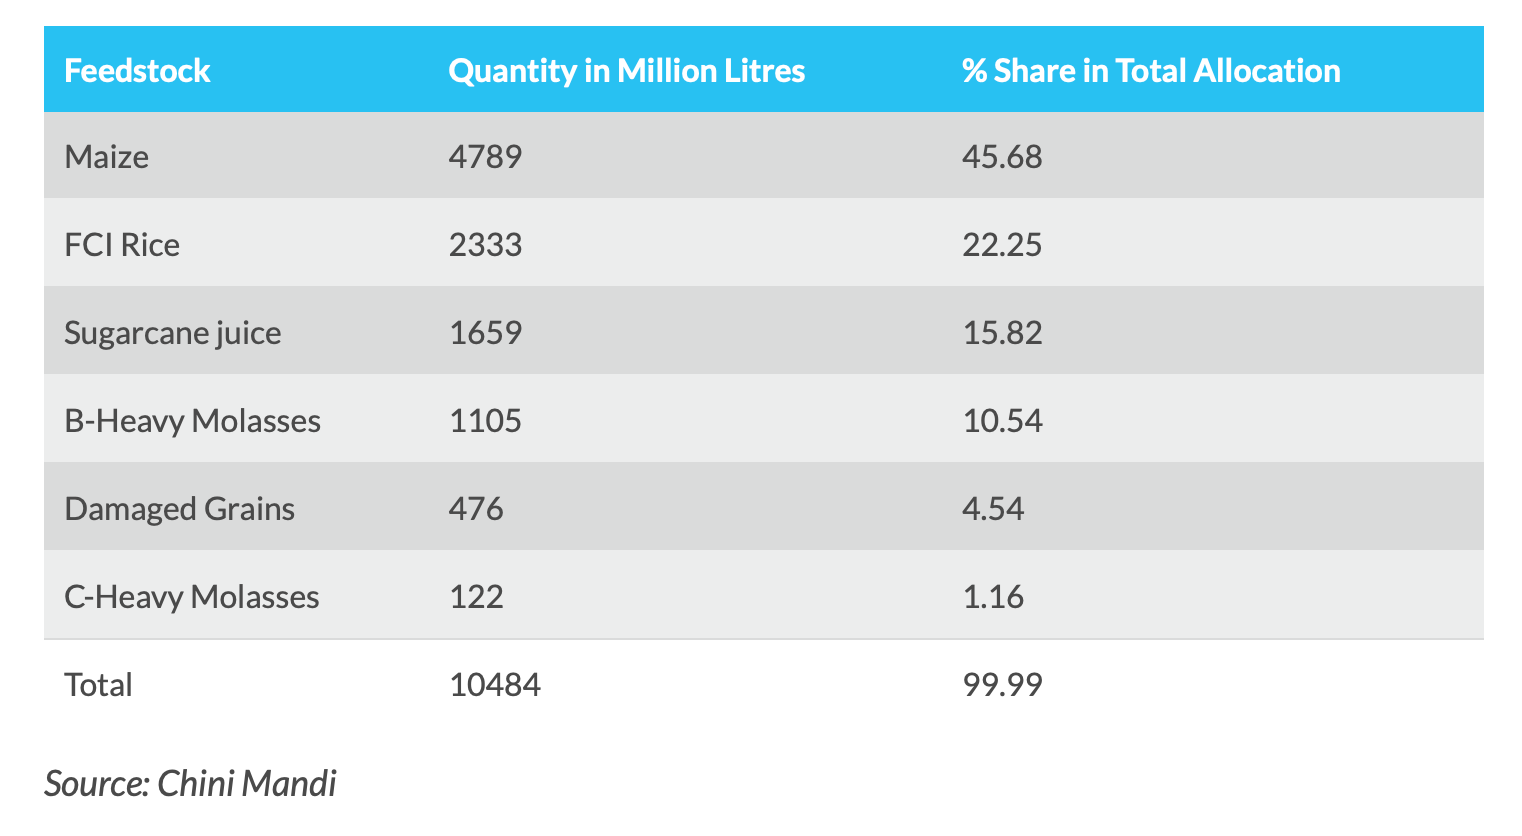Select the 15.82 share value
1522x836 pixels.
[1002, 333]
